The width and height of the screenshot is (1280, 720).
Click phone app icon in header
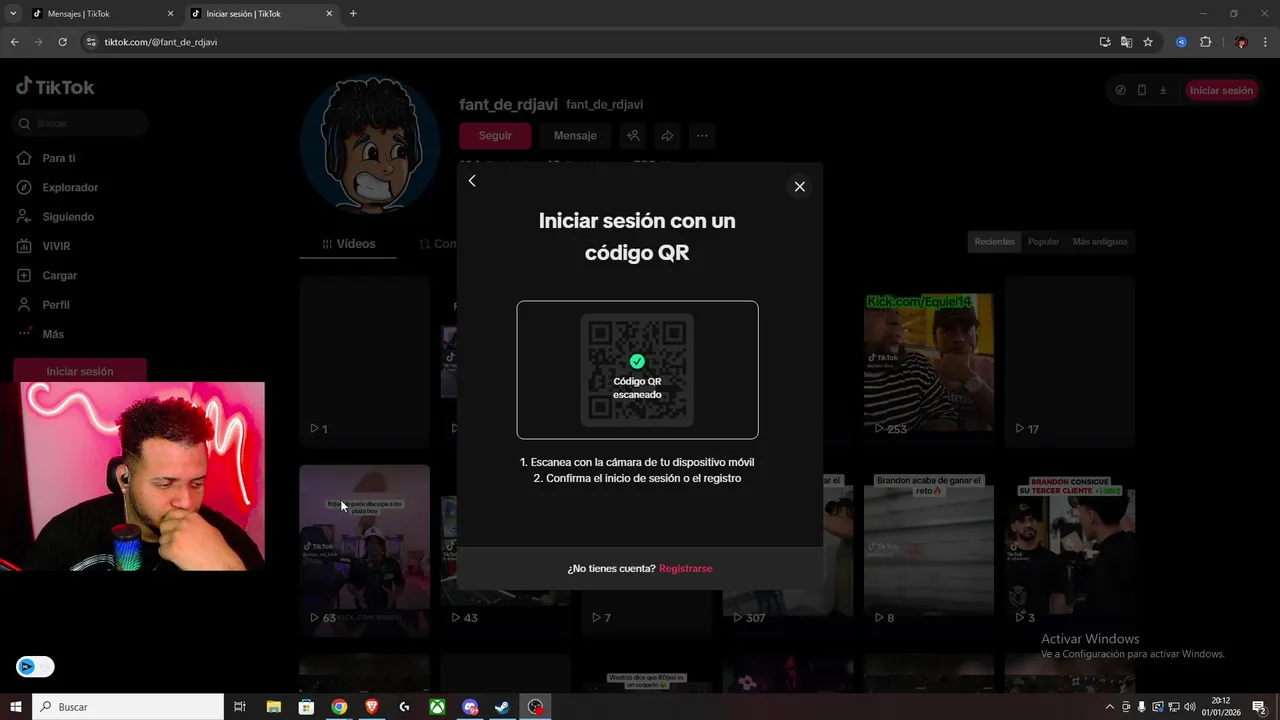pos(1142,90)
